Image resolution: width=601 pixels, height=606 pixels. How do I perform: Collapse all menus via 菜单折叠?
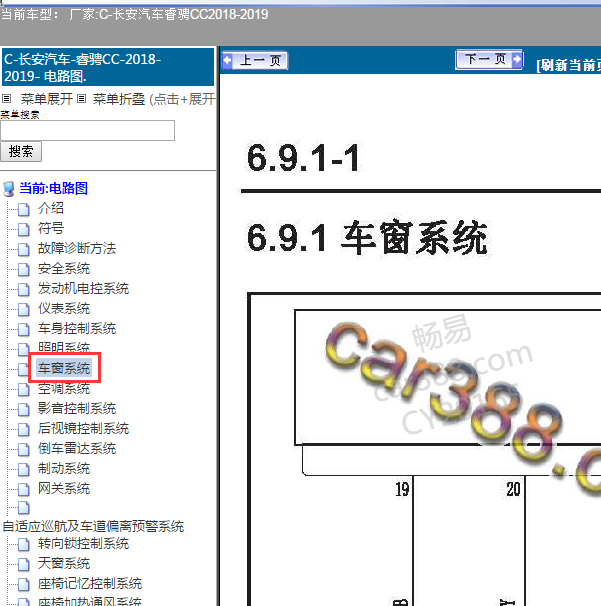tap(119, 99)
